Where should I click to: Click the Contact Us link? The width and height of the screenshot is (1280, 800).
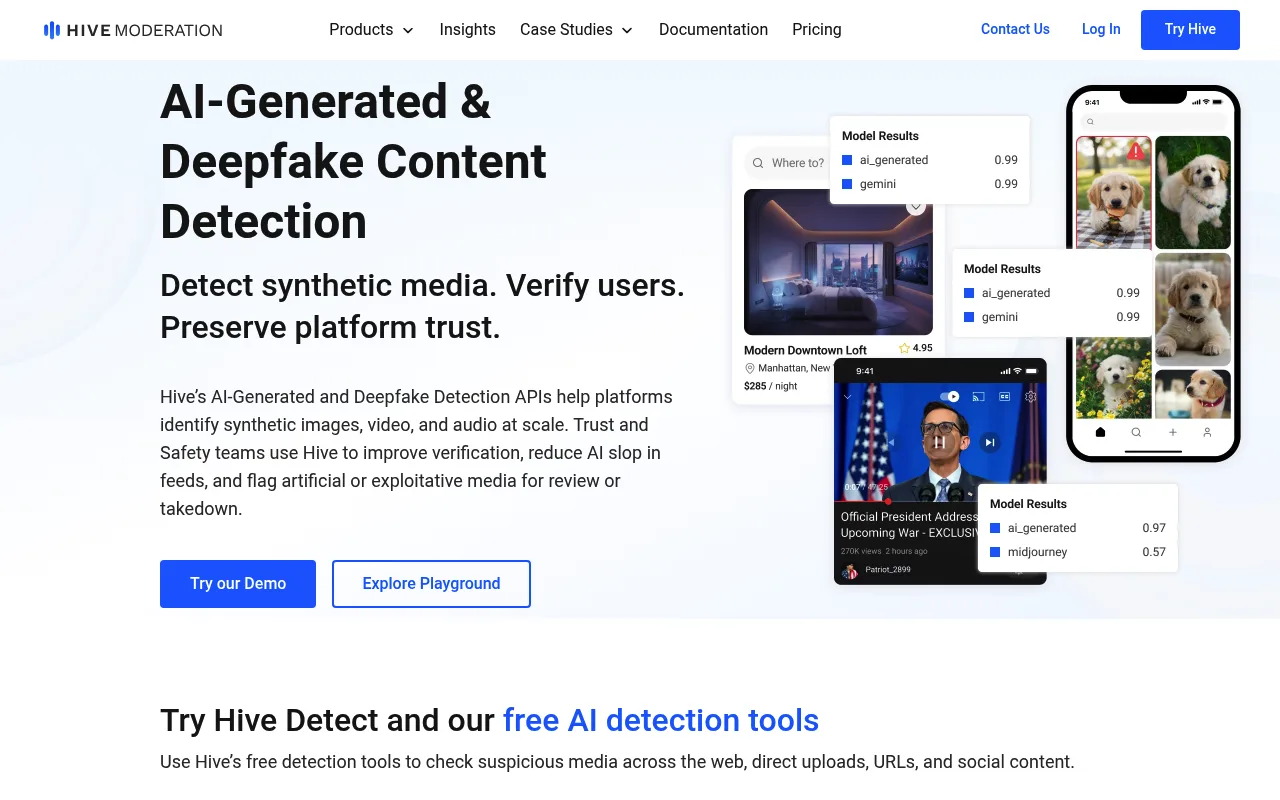coord(1015,29)
